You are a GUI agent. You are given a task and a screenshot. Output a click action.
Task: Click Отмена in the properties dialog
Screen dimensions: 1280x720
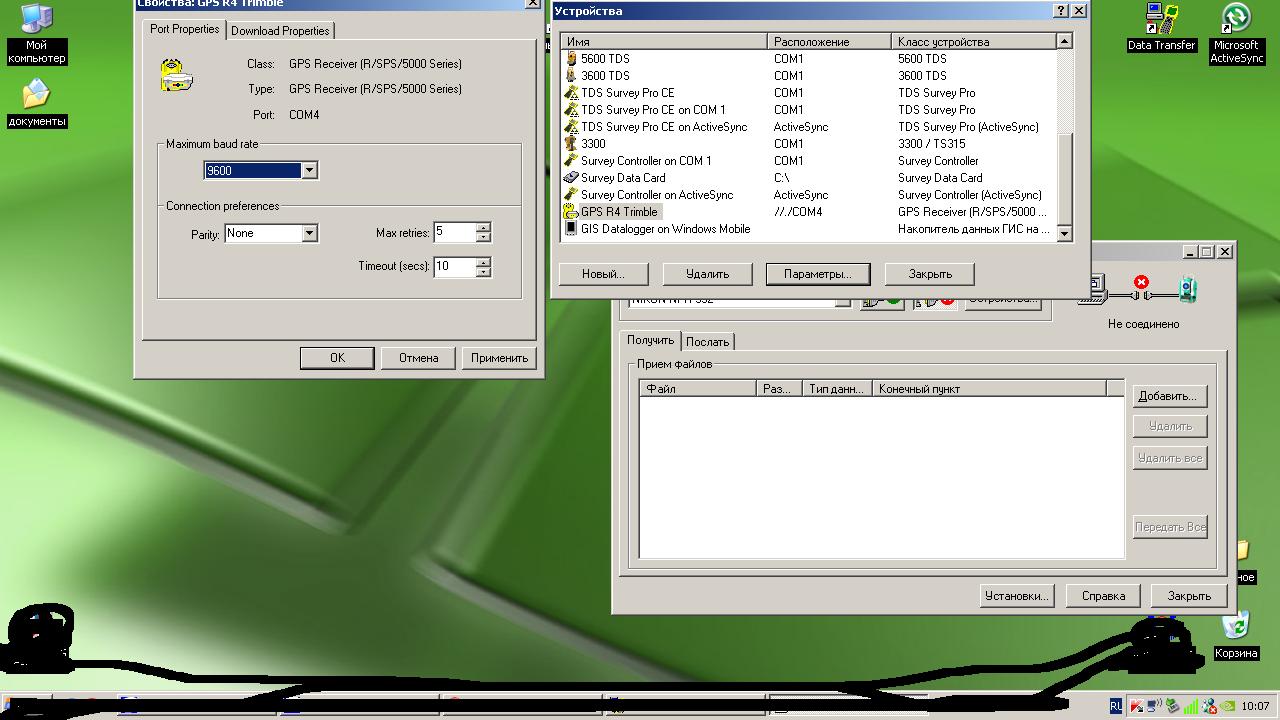419,358
